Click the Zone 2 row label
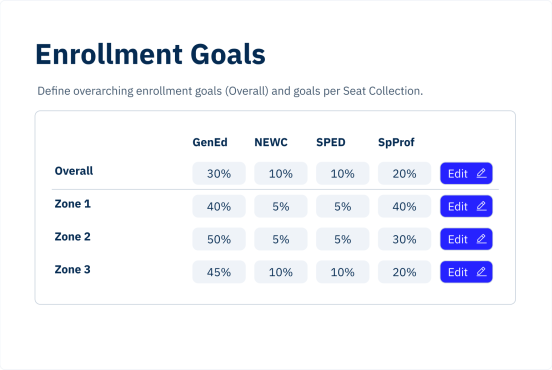The image size is (552, 370). coord(73,237)
